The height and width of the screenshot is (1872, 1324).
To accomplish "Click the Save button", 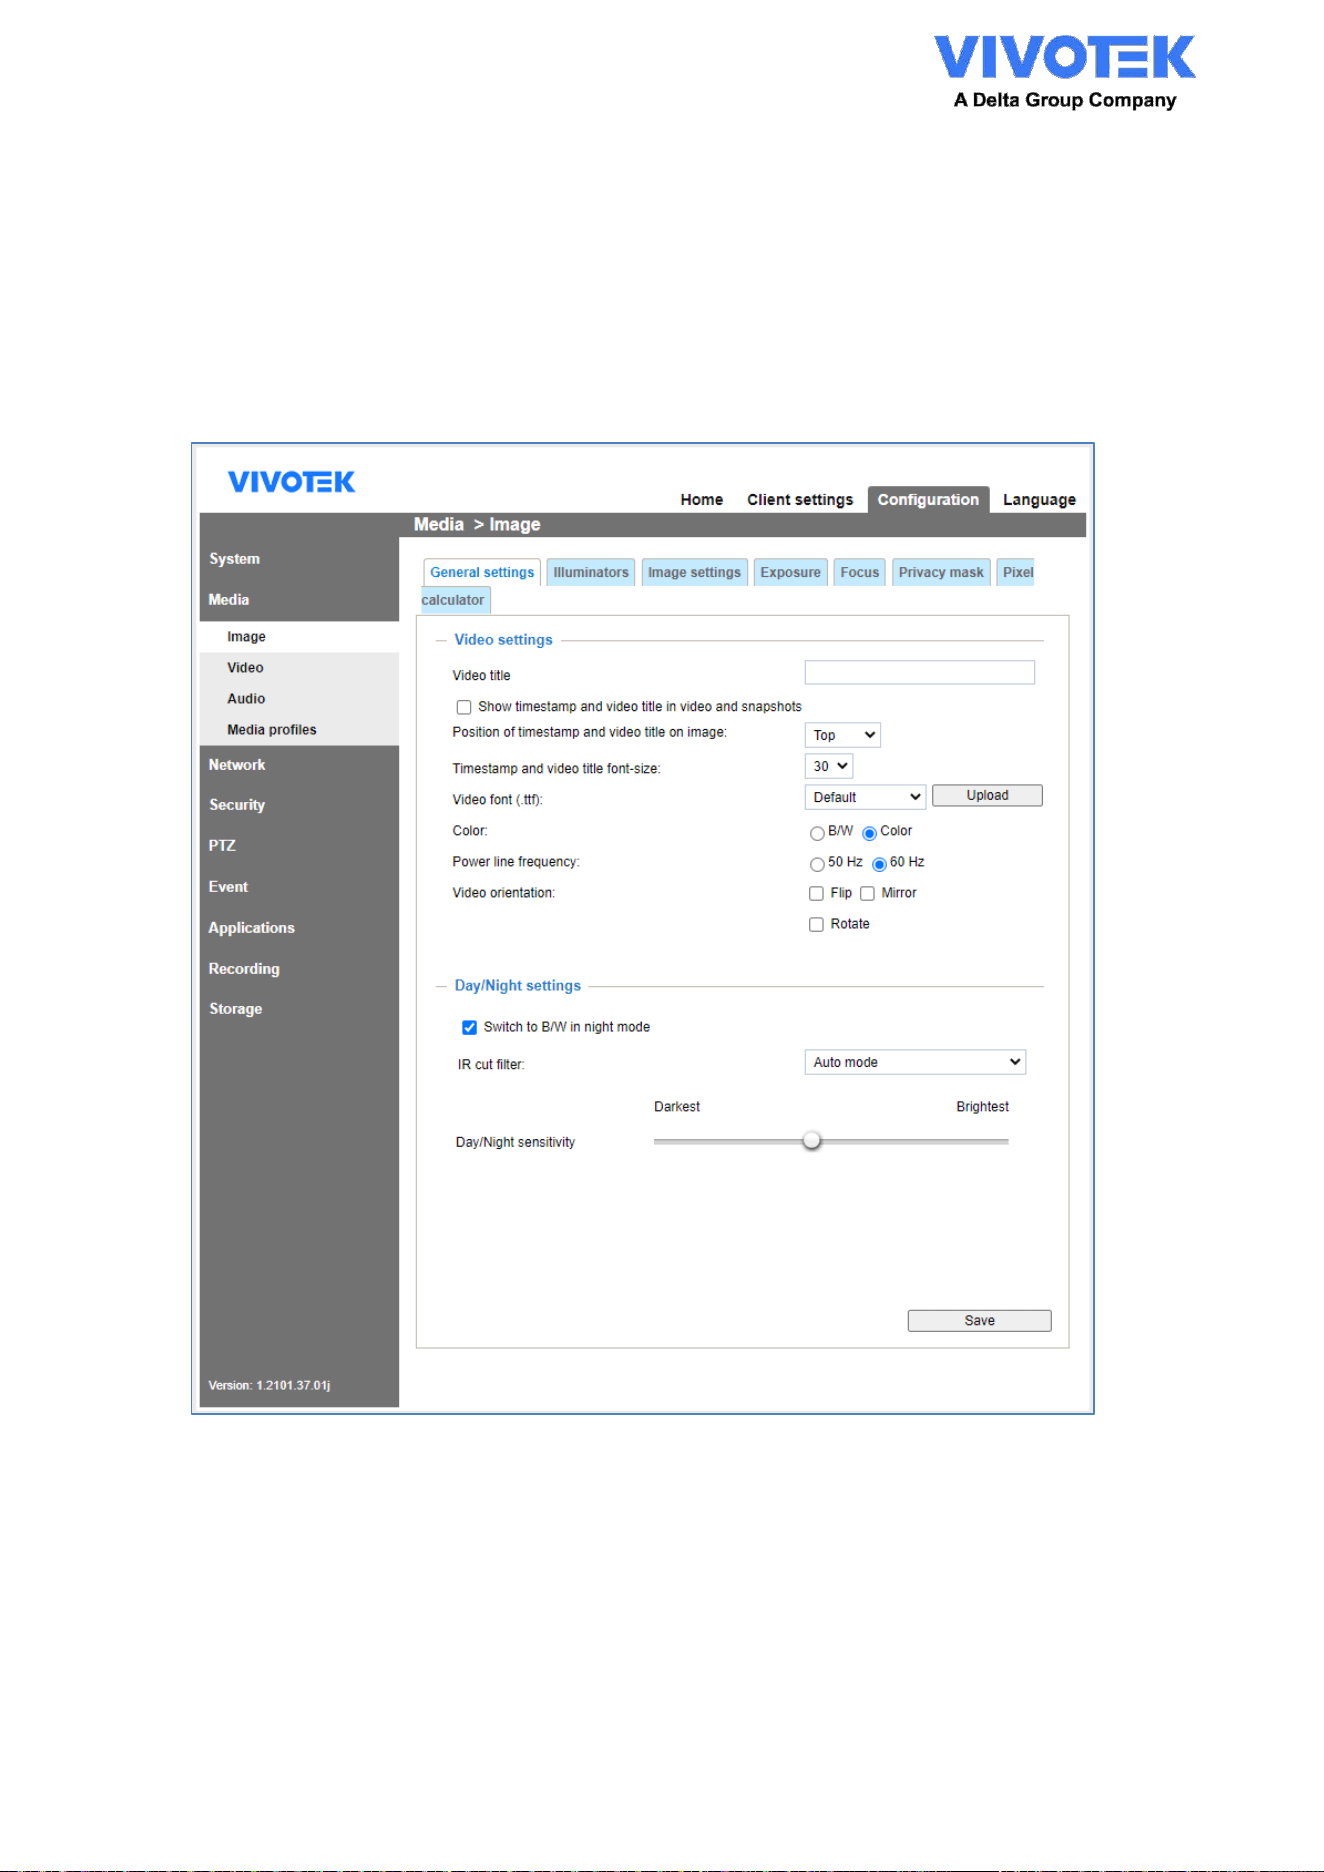I will (979, 1321).
